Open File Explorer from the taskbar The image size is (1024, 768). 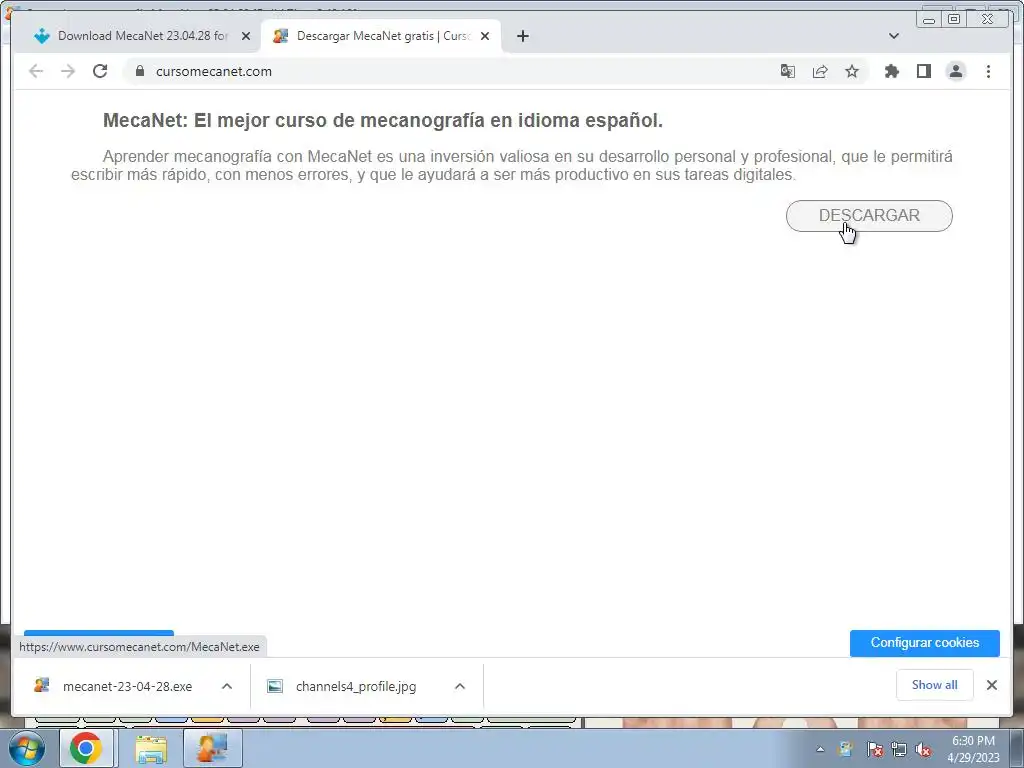[151, 749]
